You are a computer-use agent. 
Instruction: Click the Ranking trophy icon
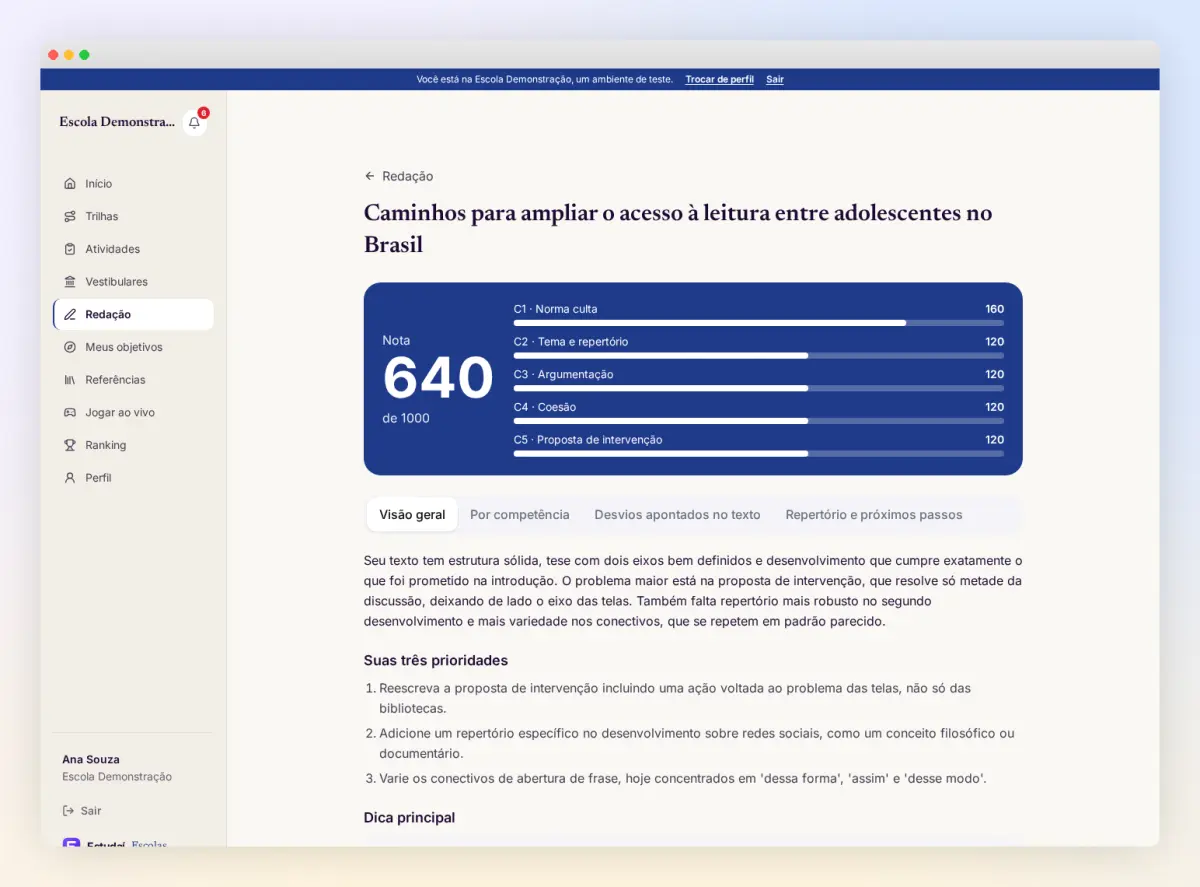click(x=70, y=445)
